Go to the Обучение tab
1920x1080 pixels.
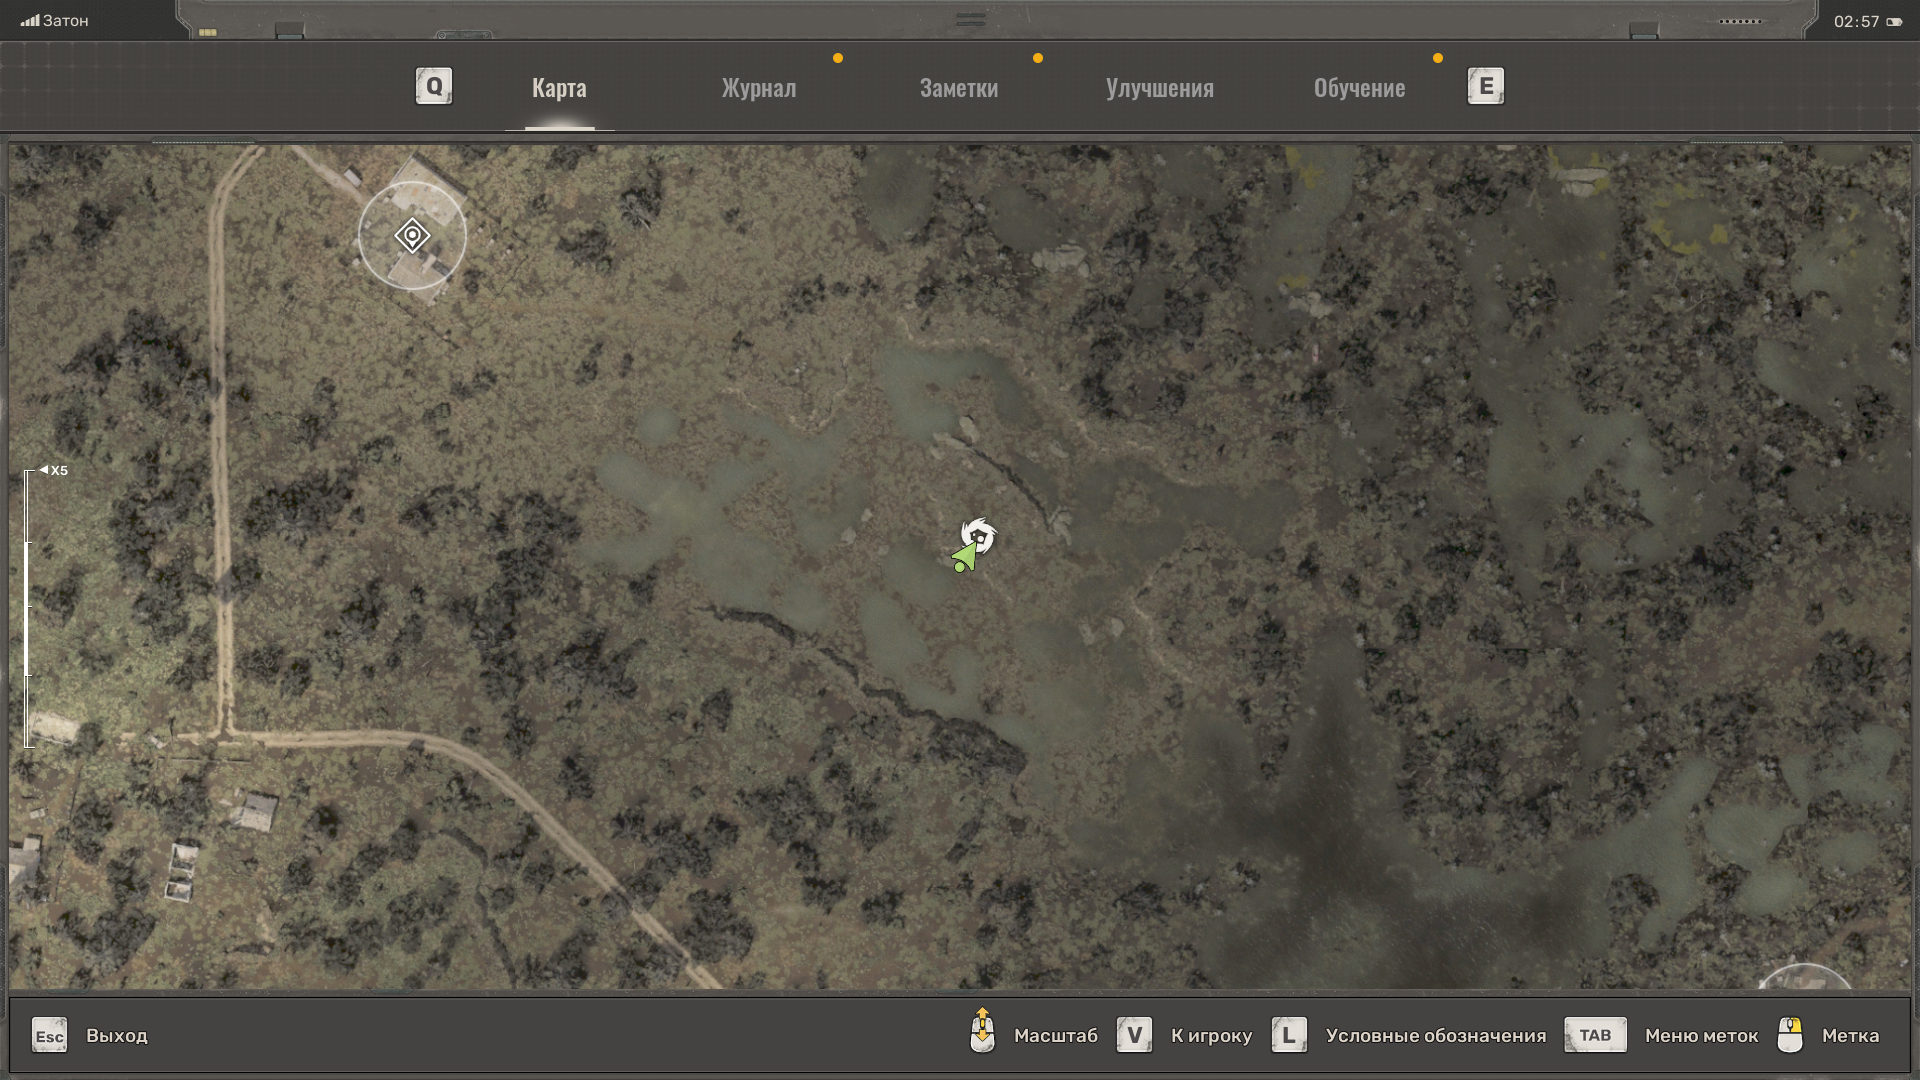coord(1359,88)
